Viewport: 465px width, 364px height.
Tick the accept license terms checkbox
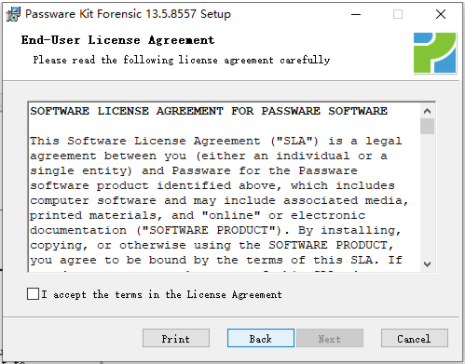click(33, 294)
